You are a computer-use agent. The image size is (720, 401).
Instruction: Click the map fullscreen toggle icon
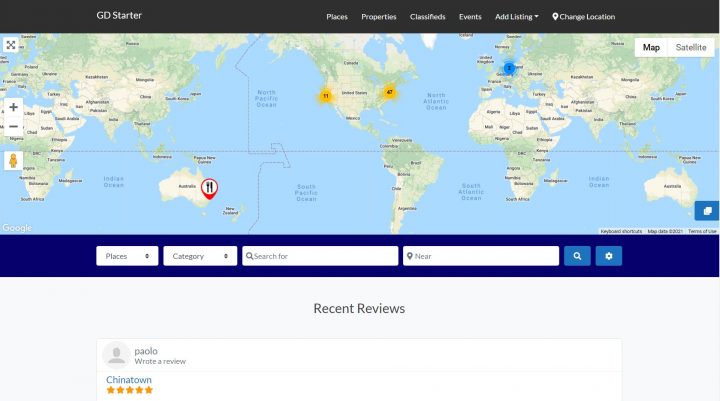tap(11, 45)
